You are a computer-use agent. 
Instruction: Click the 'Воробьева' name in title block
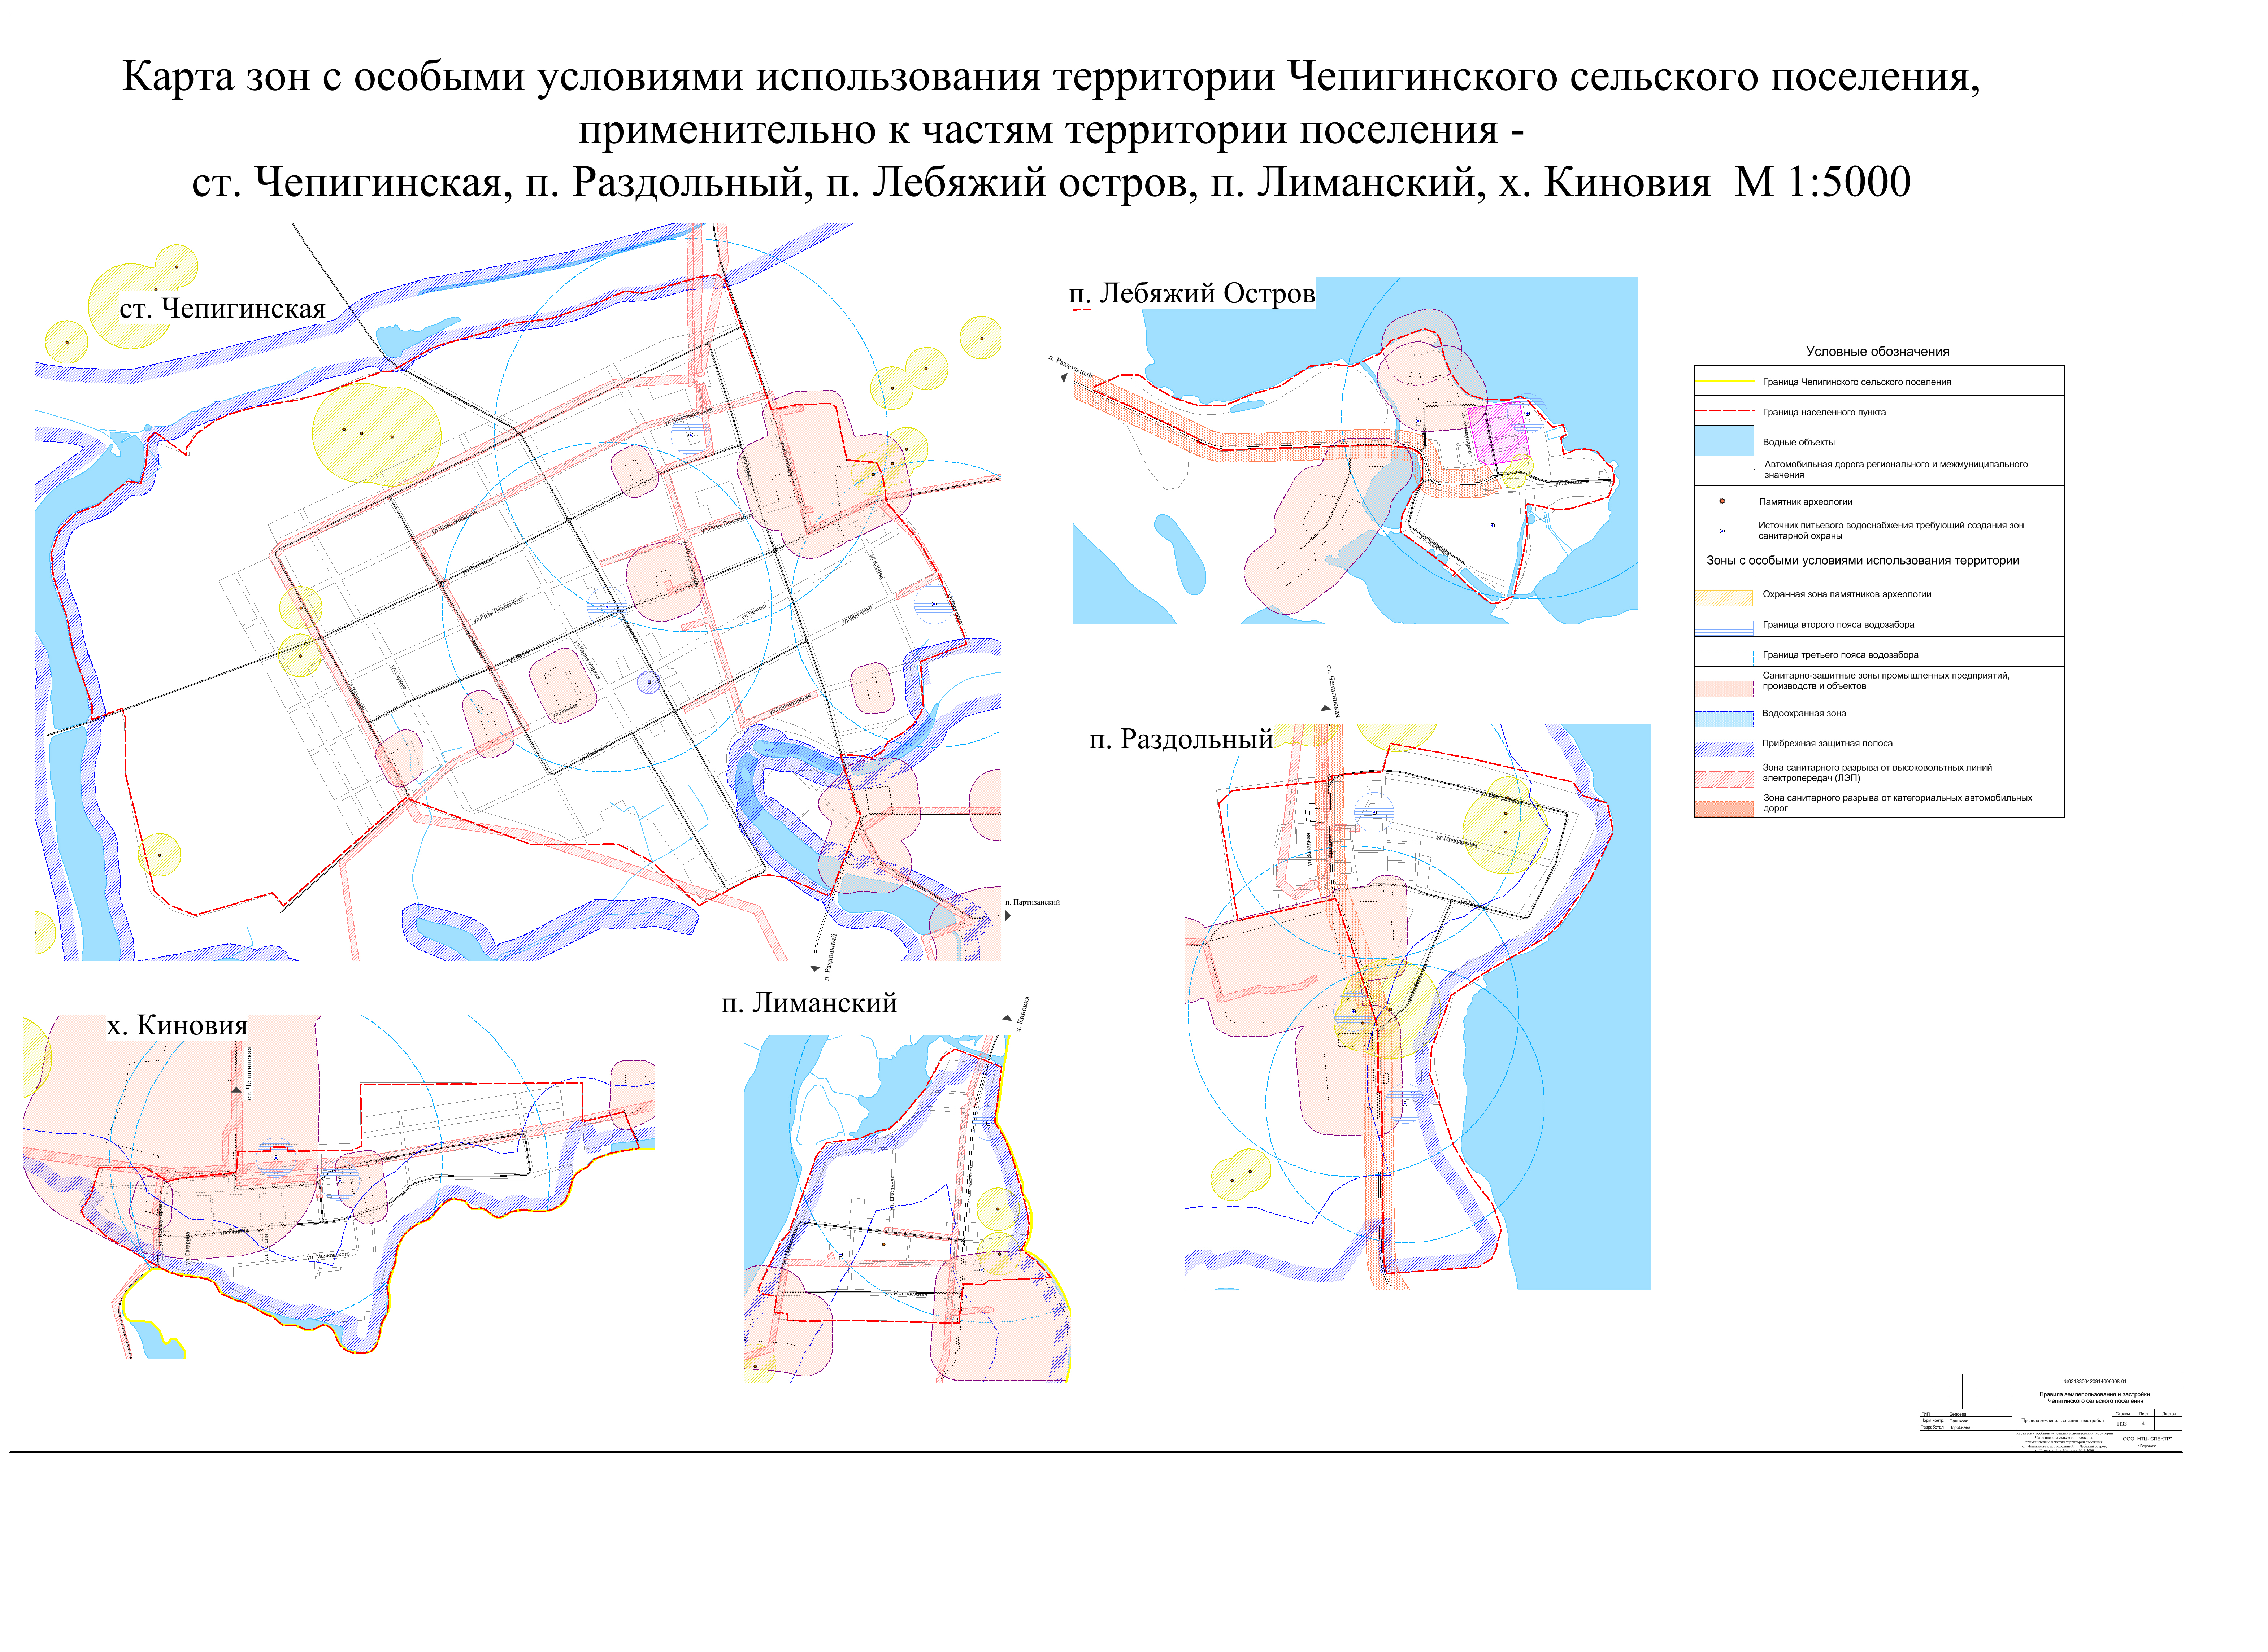point(1960,1428)
